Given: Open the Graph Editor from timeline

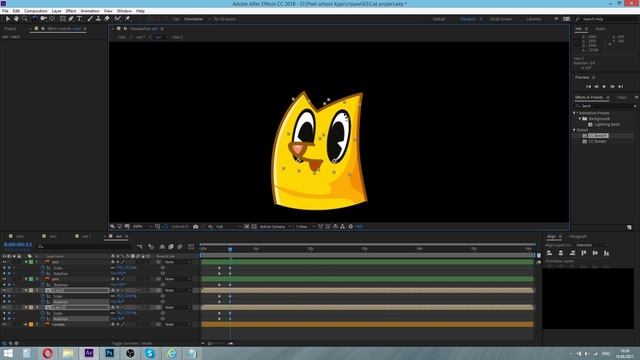Looking at the screenshot, I should 191,247.
